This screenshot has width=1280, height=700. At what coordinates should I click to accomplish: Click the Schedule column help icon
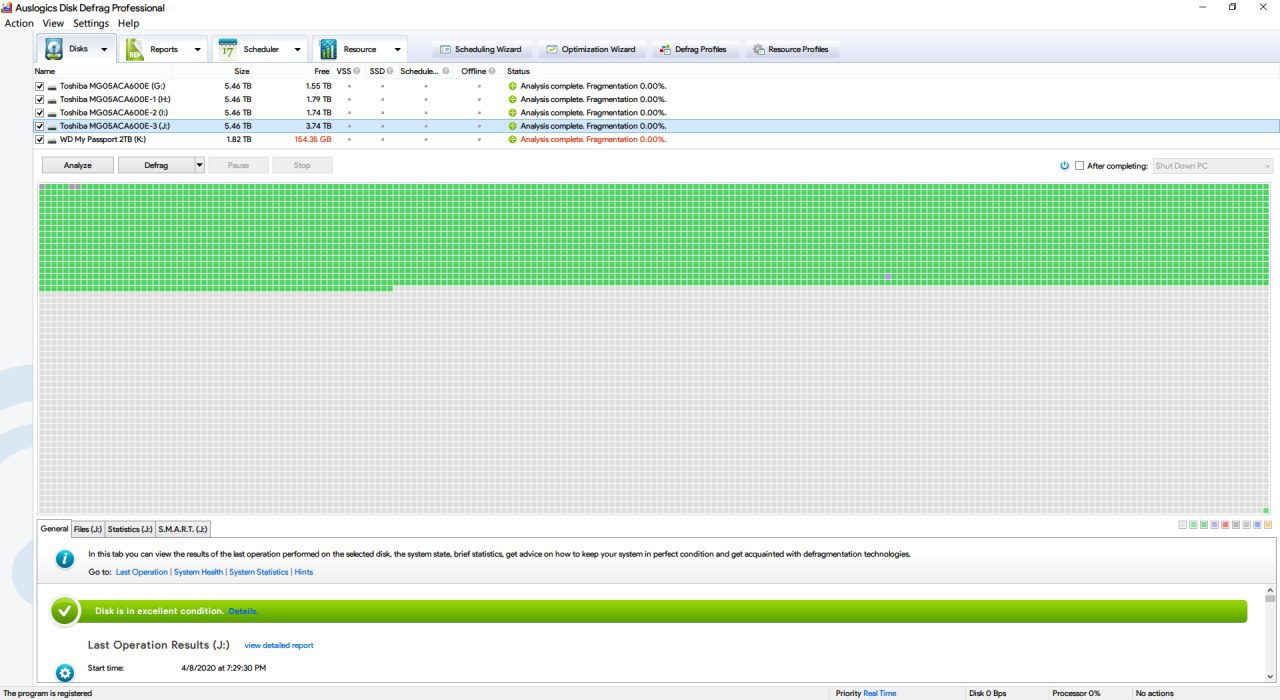pyautogui.click(x=446, y=71)
